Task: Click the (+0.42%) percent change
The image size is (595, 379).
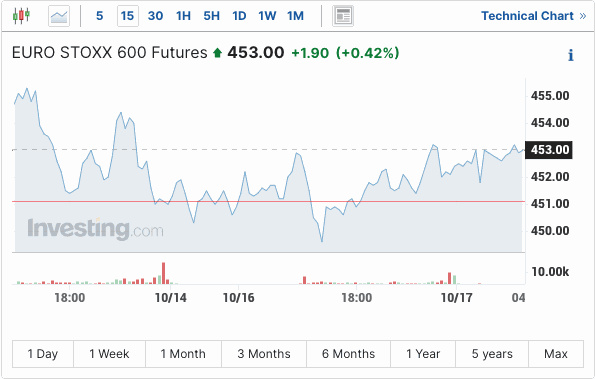Action: 368,53
